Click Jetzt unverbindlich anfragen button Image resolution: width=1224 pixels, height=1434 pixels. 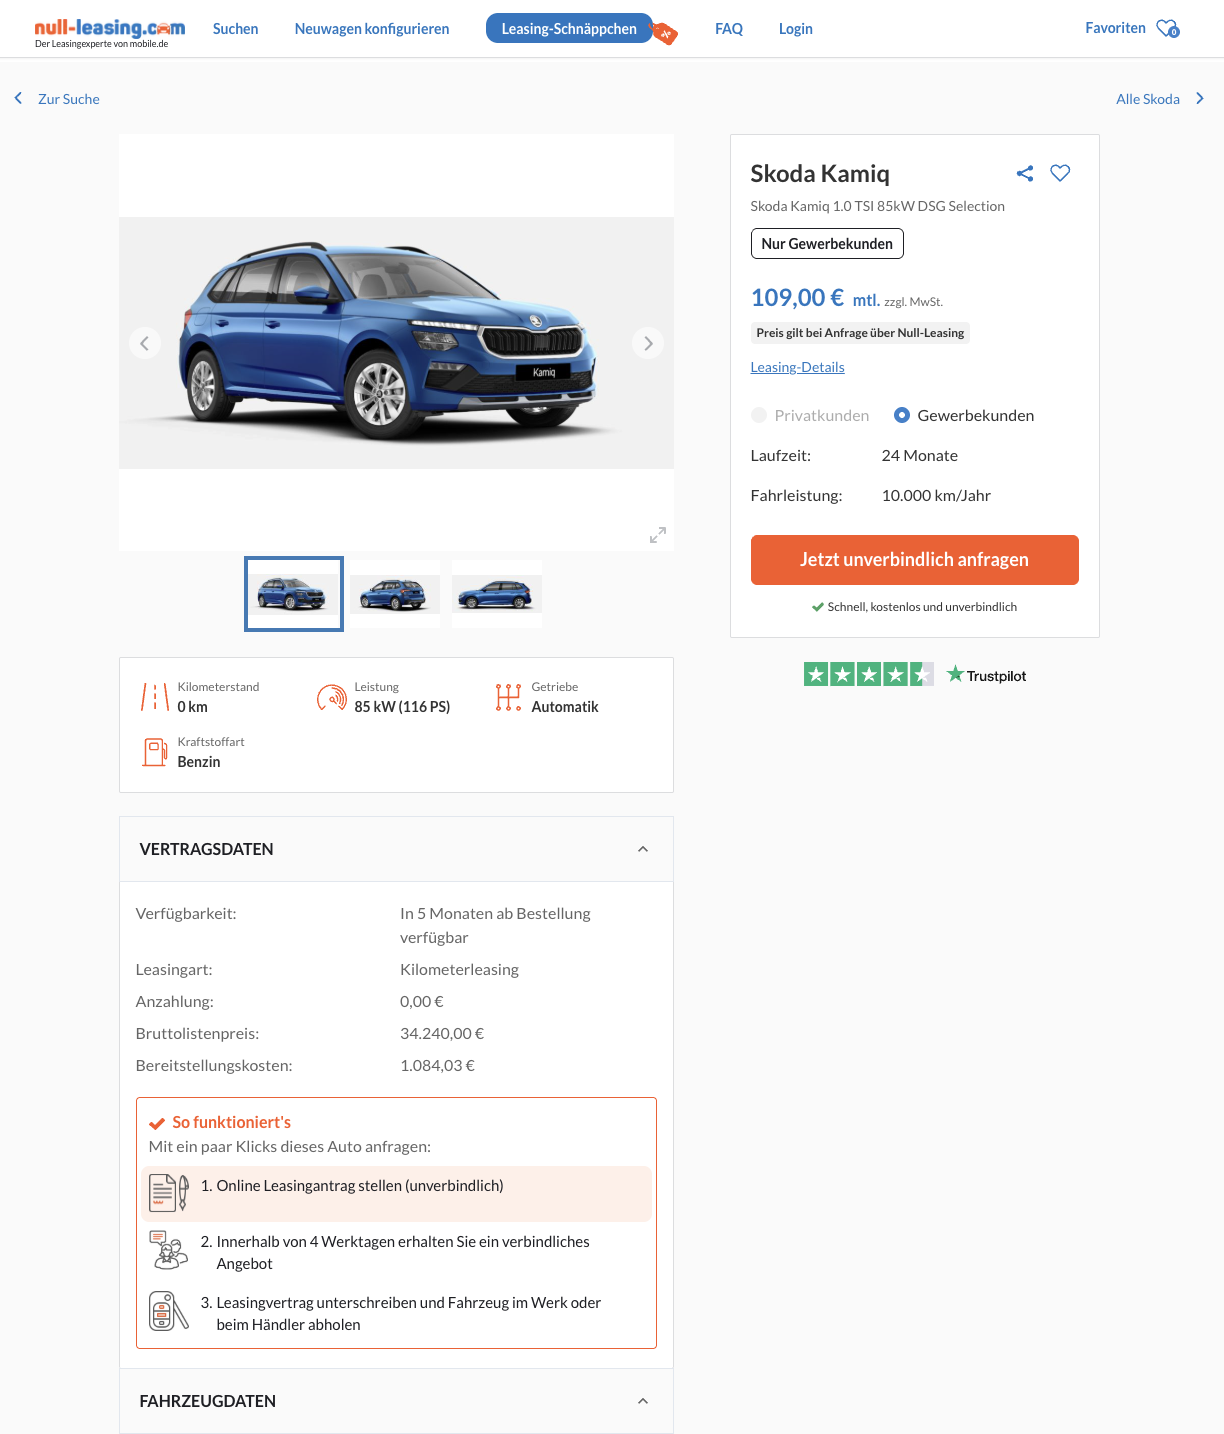click(914, 560)
